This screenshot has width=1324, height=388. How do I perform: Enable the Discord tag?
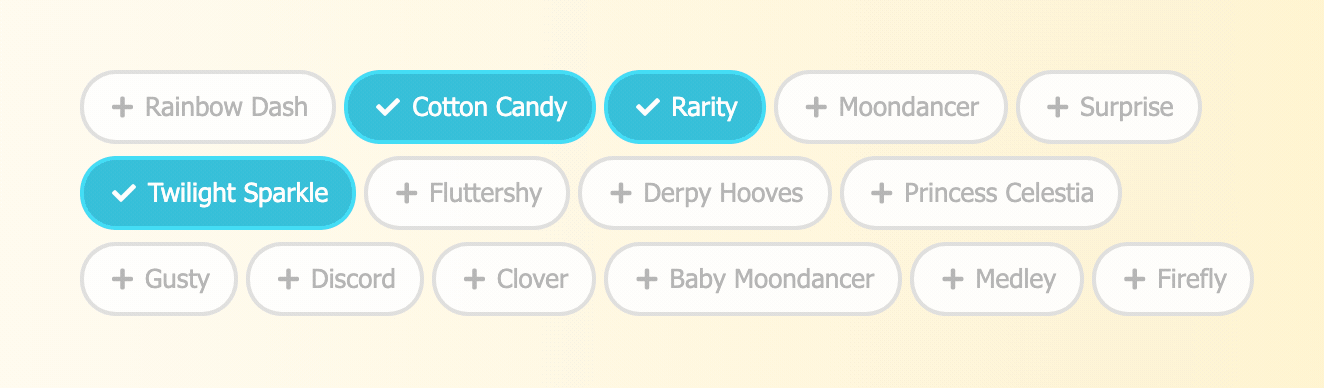pyautogui.click(x=335, y=279)
